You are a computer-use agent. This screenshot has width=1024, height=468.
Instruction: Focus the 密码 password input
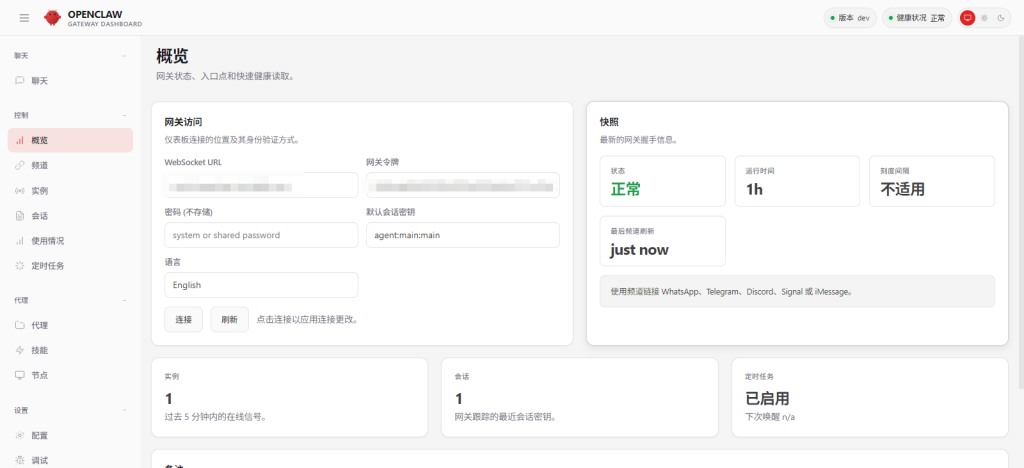click(x=261, y=235)
